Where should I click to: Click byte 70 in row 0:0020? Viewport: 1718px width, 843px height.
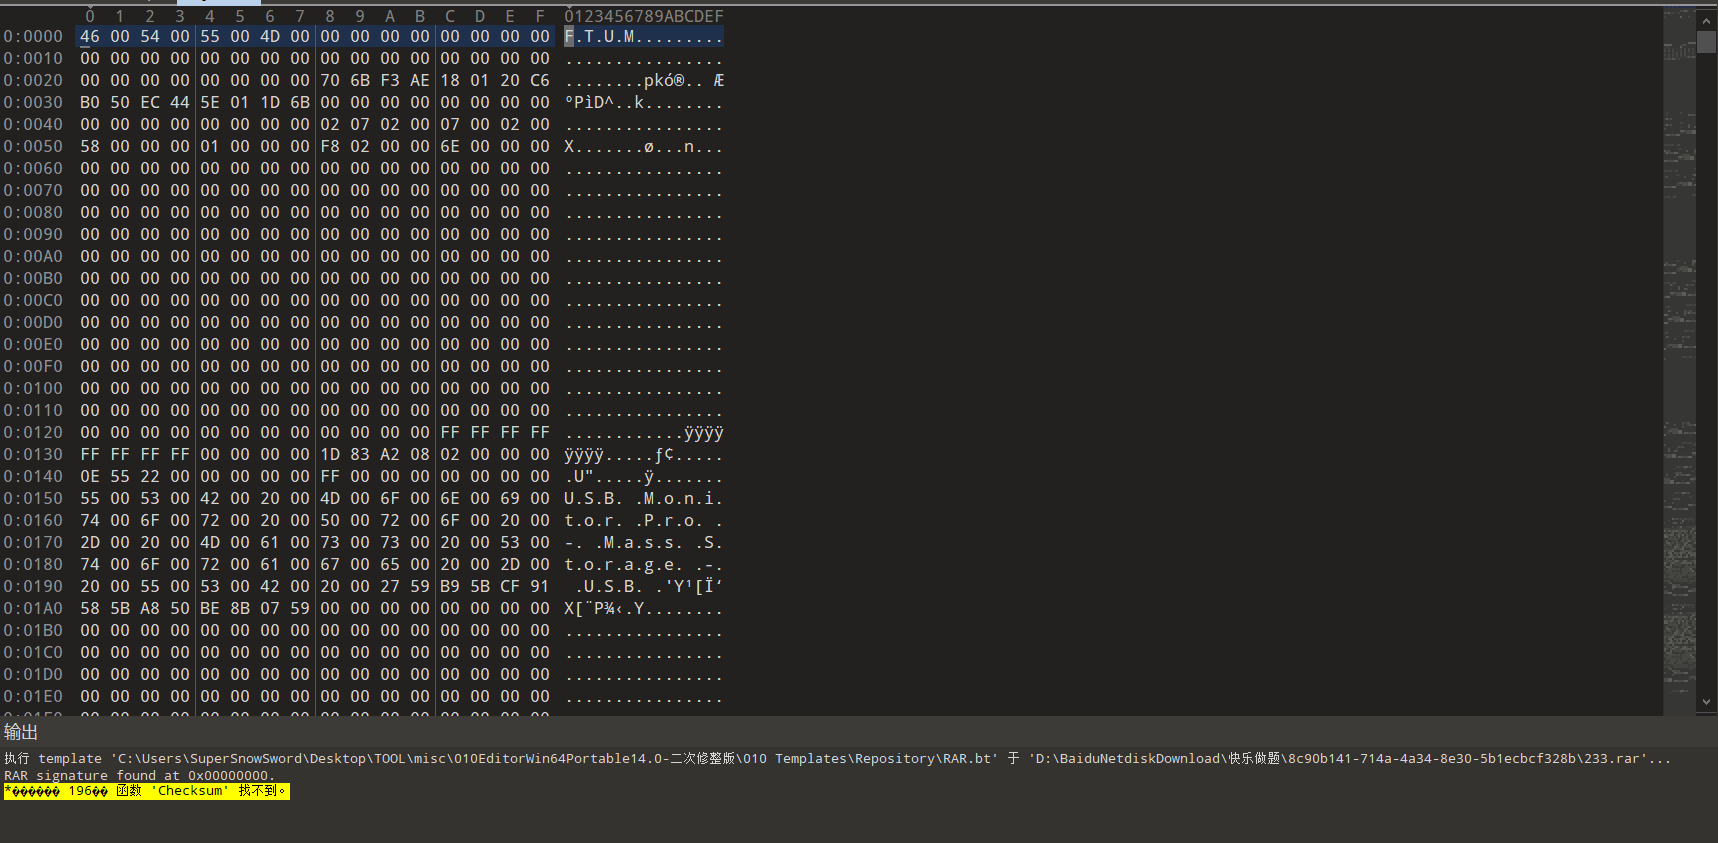[330, 80]
